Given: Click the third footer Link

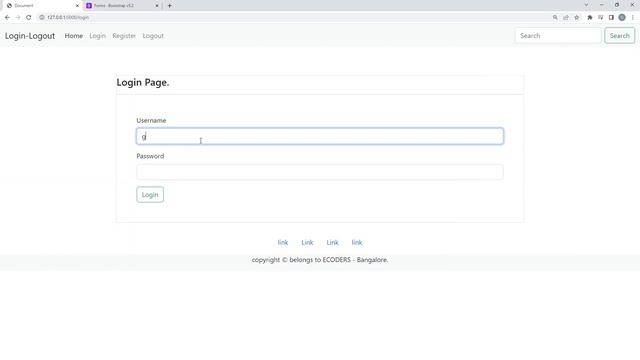Looking at the screenshot, I should [x=332, y=242].
